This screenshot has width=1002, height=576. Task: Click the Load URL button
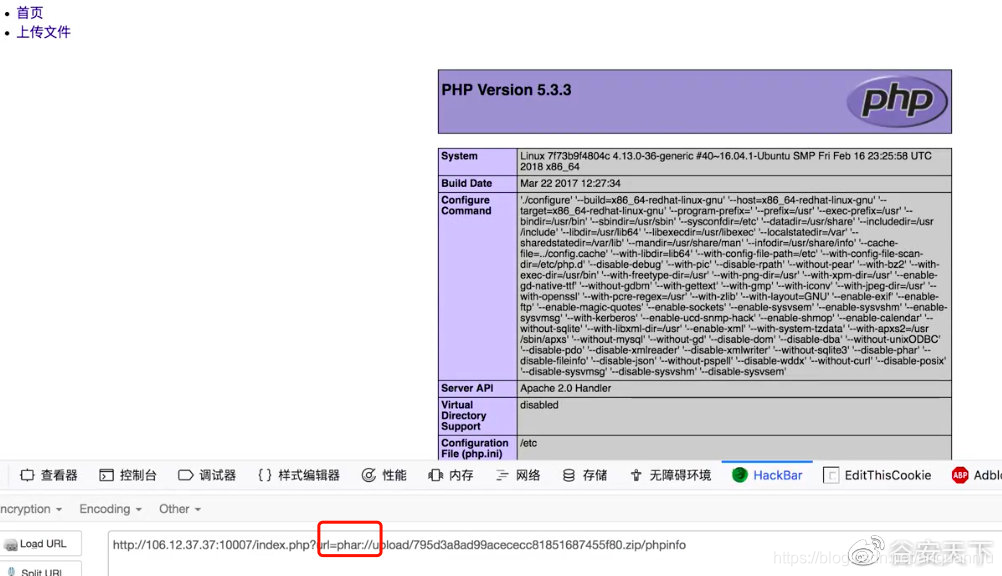point(41,543)
